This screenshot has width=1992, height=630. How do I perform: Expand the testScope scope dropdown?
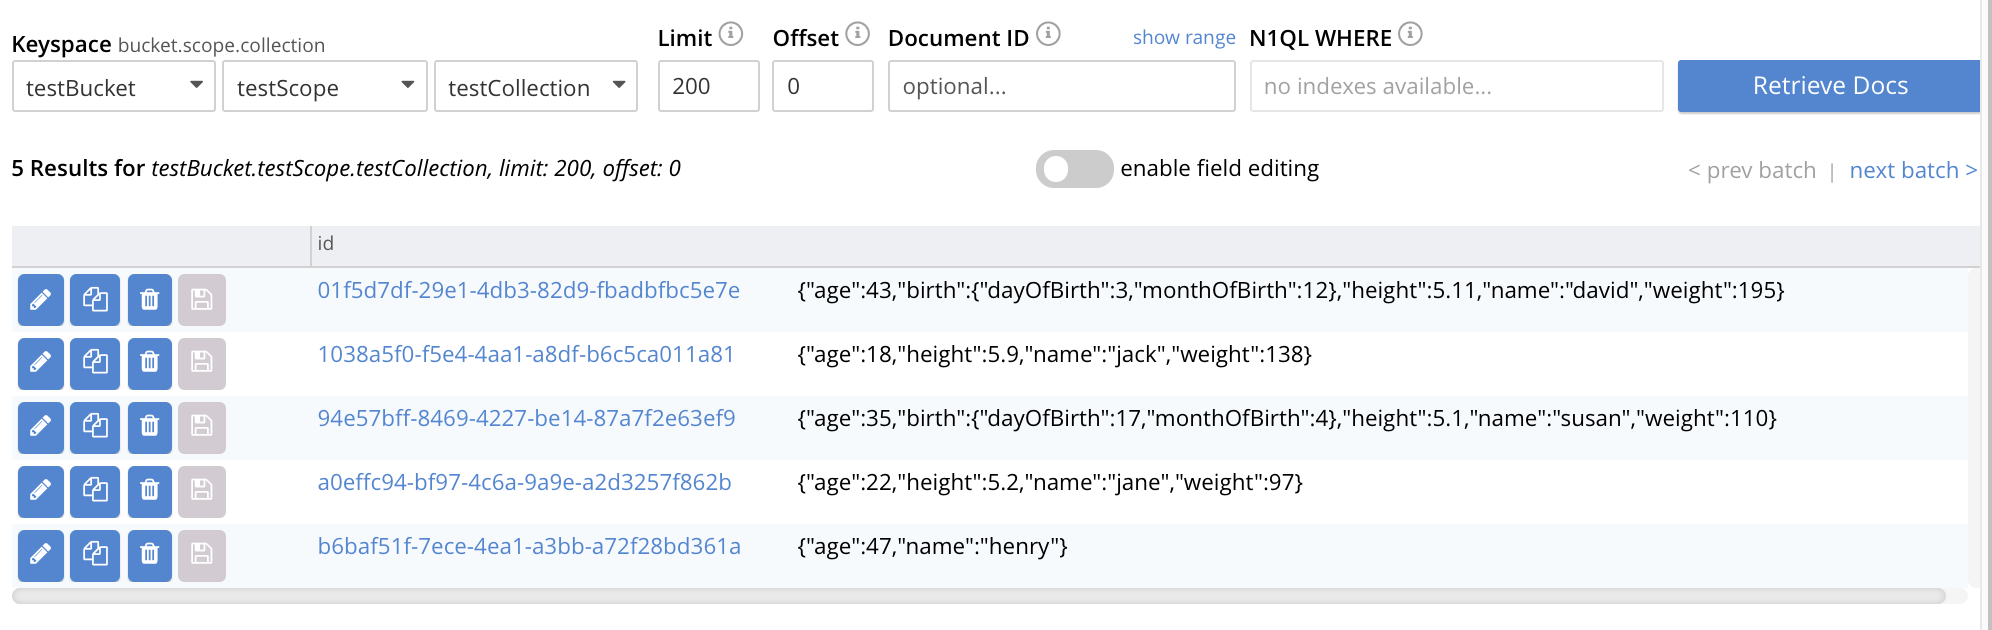pyautogui.click(x=324, y=87)
